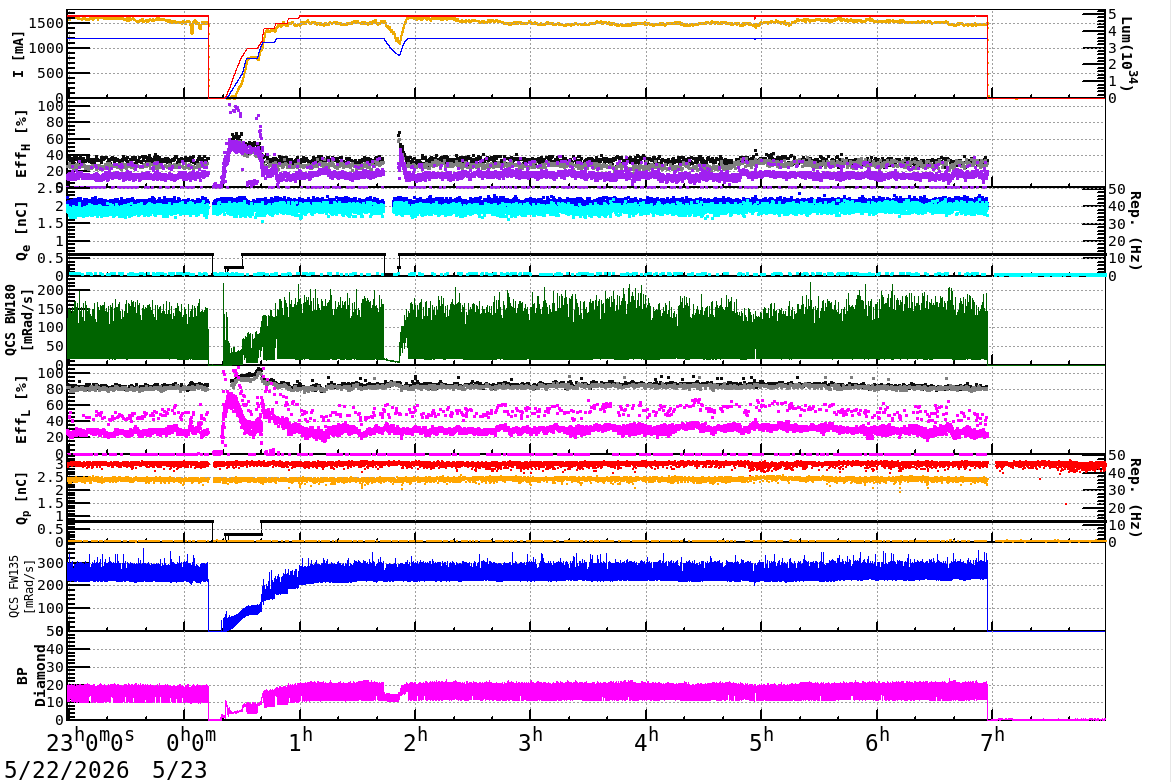
Task: Select the "3h" time tick label
Action: pyautogui.click(x=531, y=741)
